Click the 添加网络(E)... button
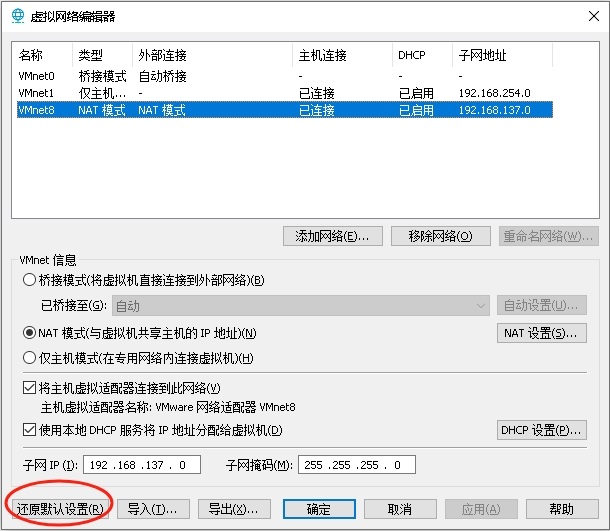This screenshot has height=531, width=610. coord(333,236)
